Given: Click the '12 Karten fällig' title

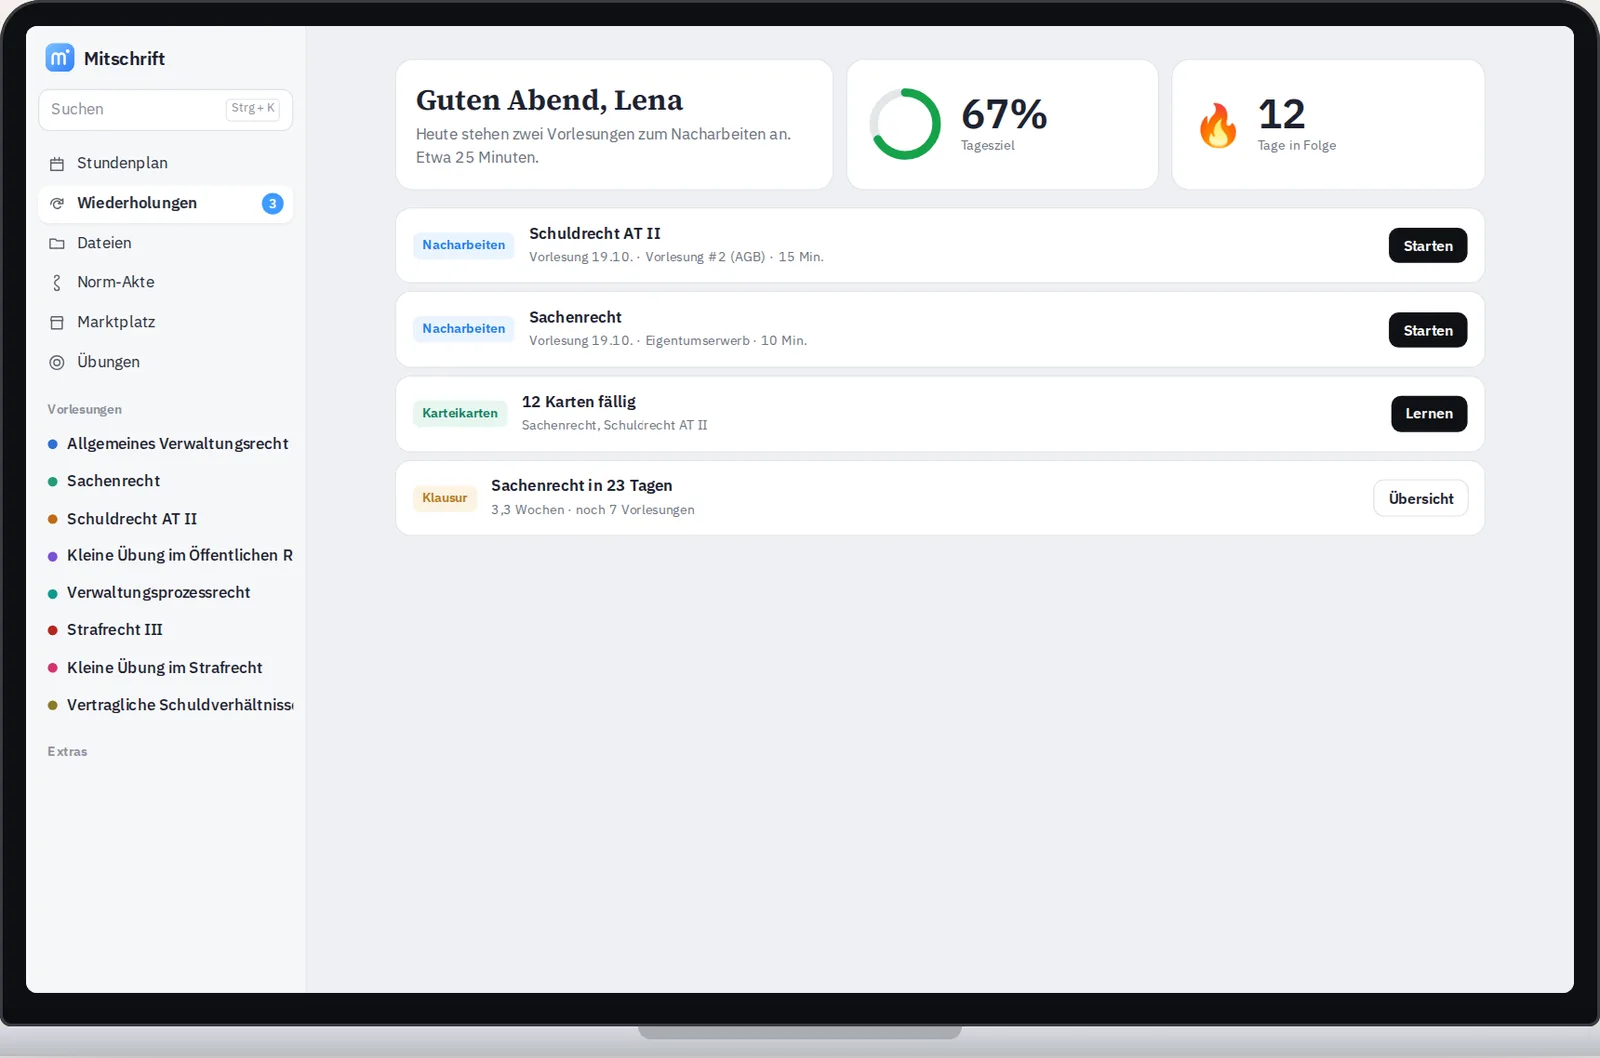Looking at the screenshot, I should [x=579, y=402].
